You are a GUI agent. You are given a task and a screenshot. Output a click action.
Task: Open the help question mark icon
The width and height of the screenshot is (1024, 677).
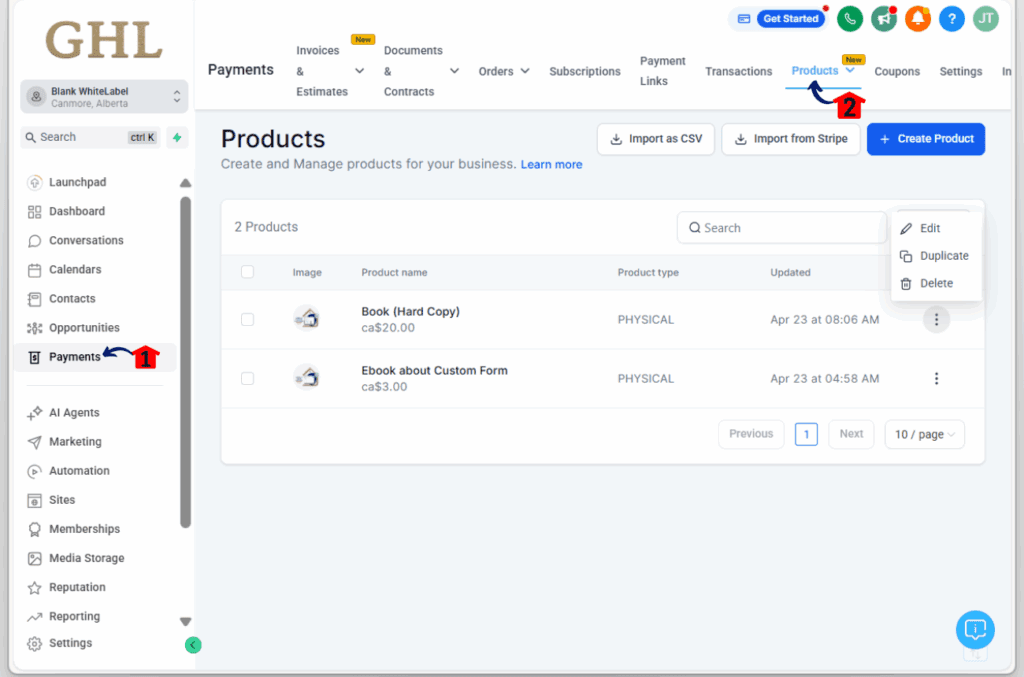951,18
